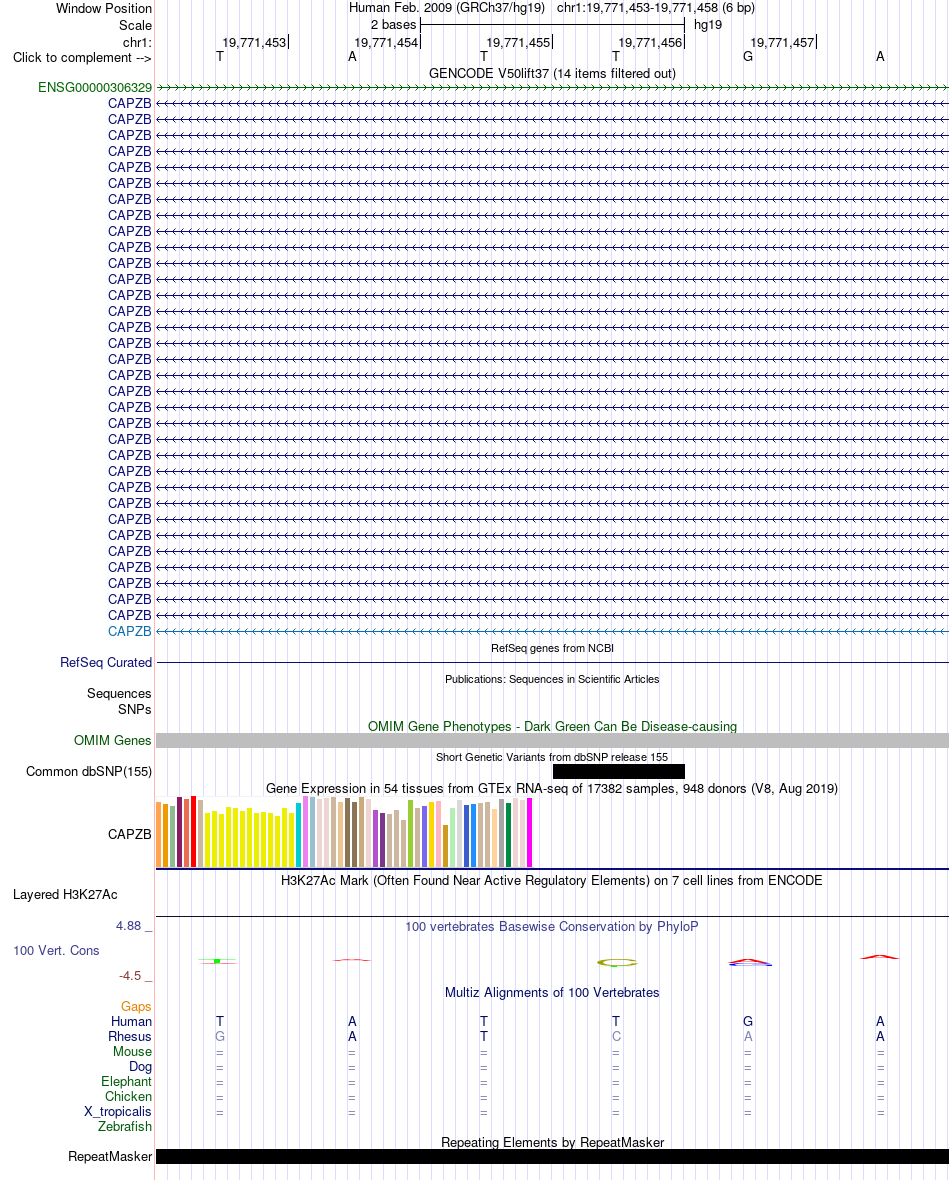Screen dimensions: 950x1180
Task: Click position label 19,771,456
Action: (x=650, y=43)
